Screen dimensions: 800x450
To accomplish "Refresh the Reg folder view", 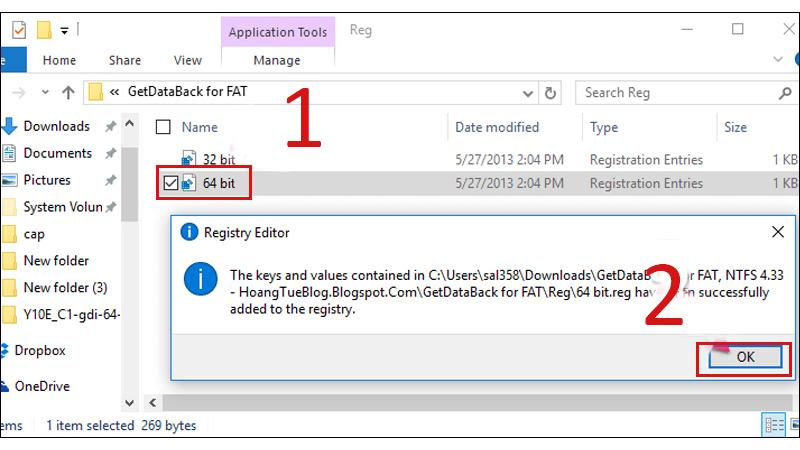I will point(550,93).
